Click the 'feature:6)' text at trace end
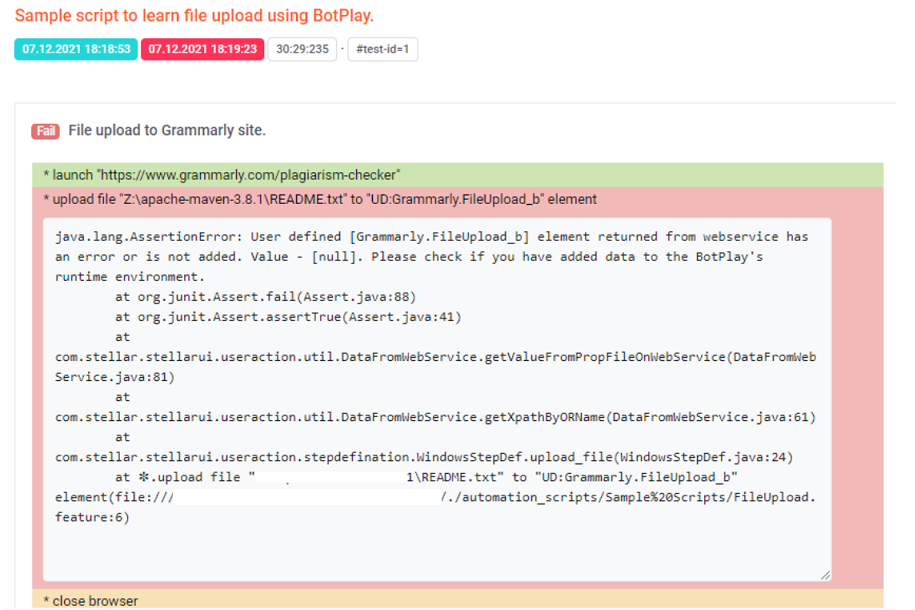915x610 pixels. pyautogui.click(x=92, y=517)
